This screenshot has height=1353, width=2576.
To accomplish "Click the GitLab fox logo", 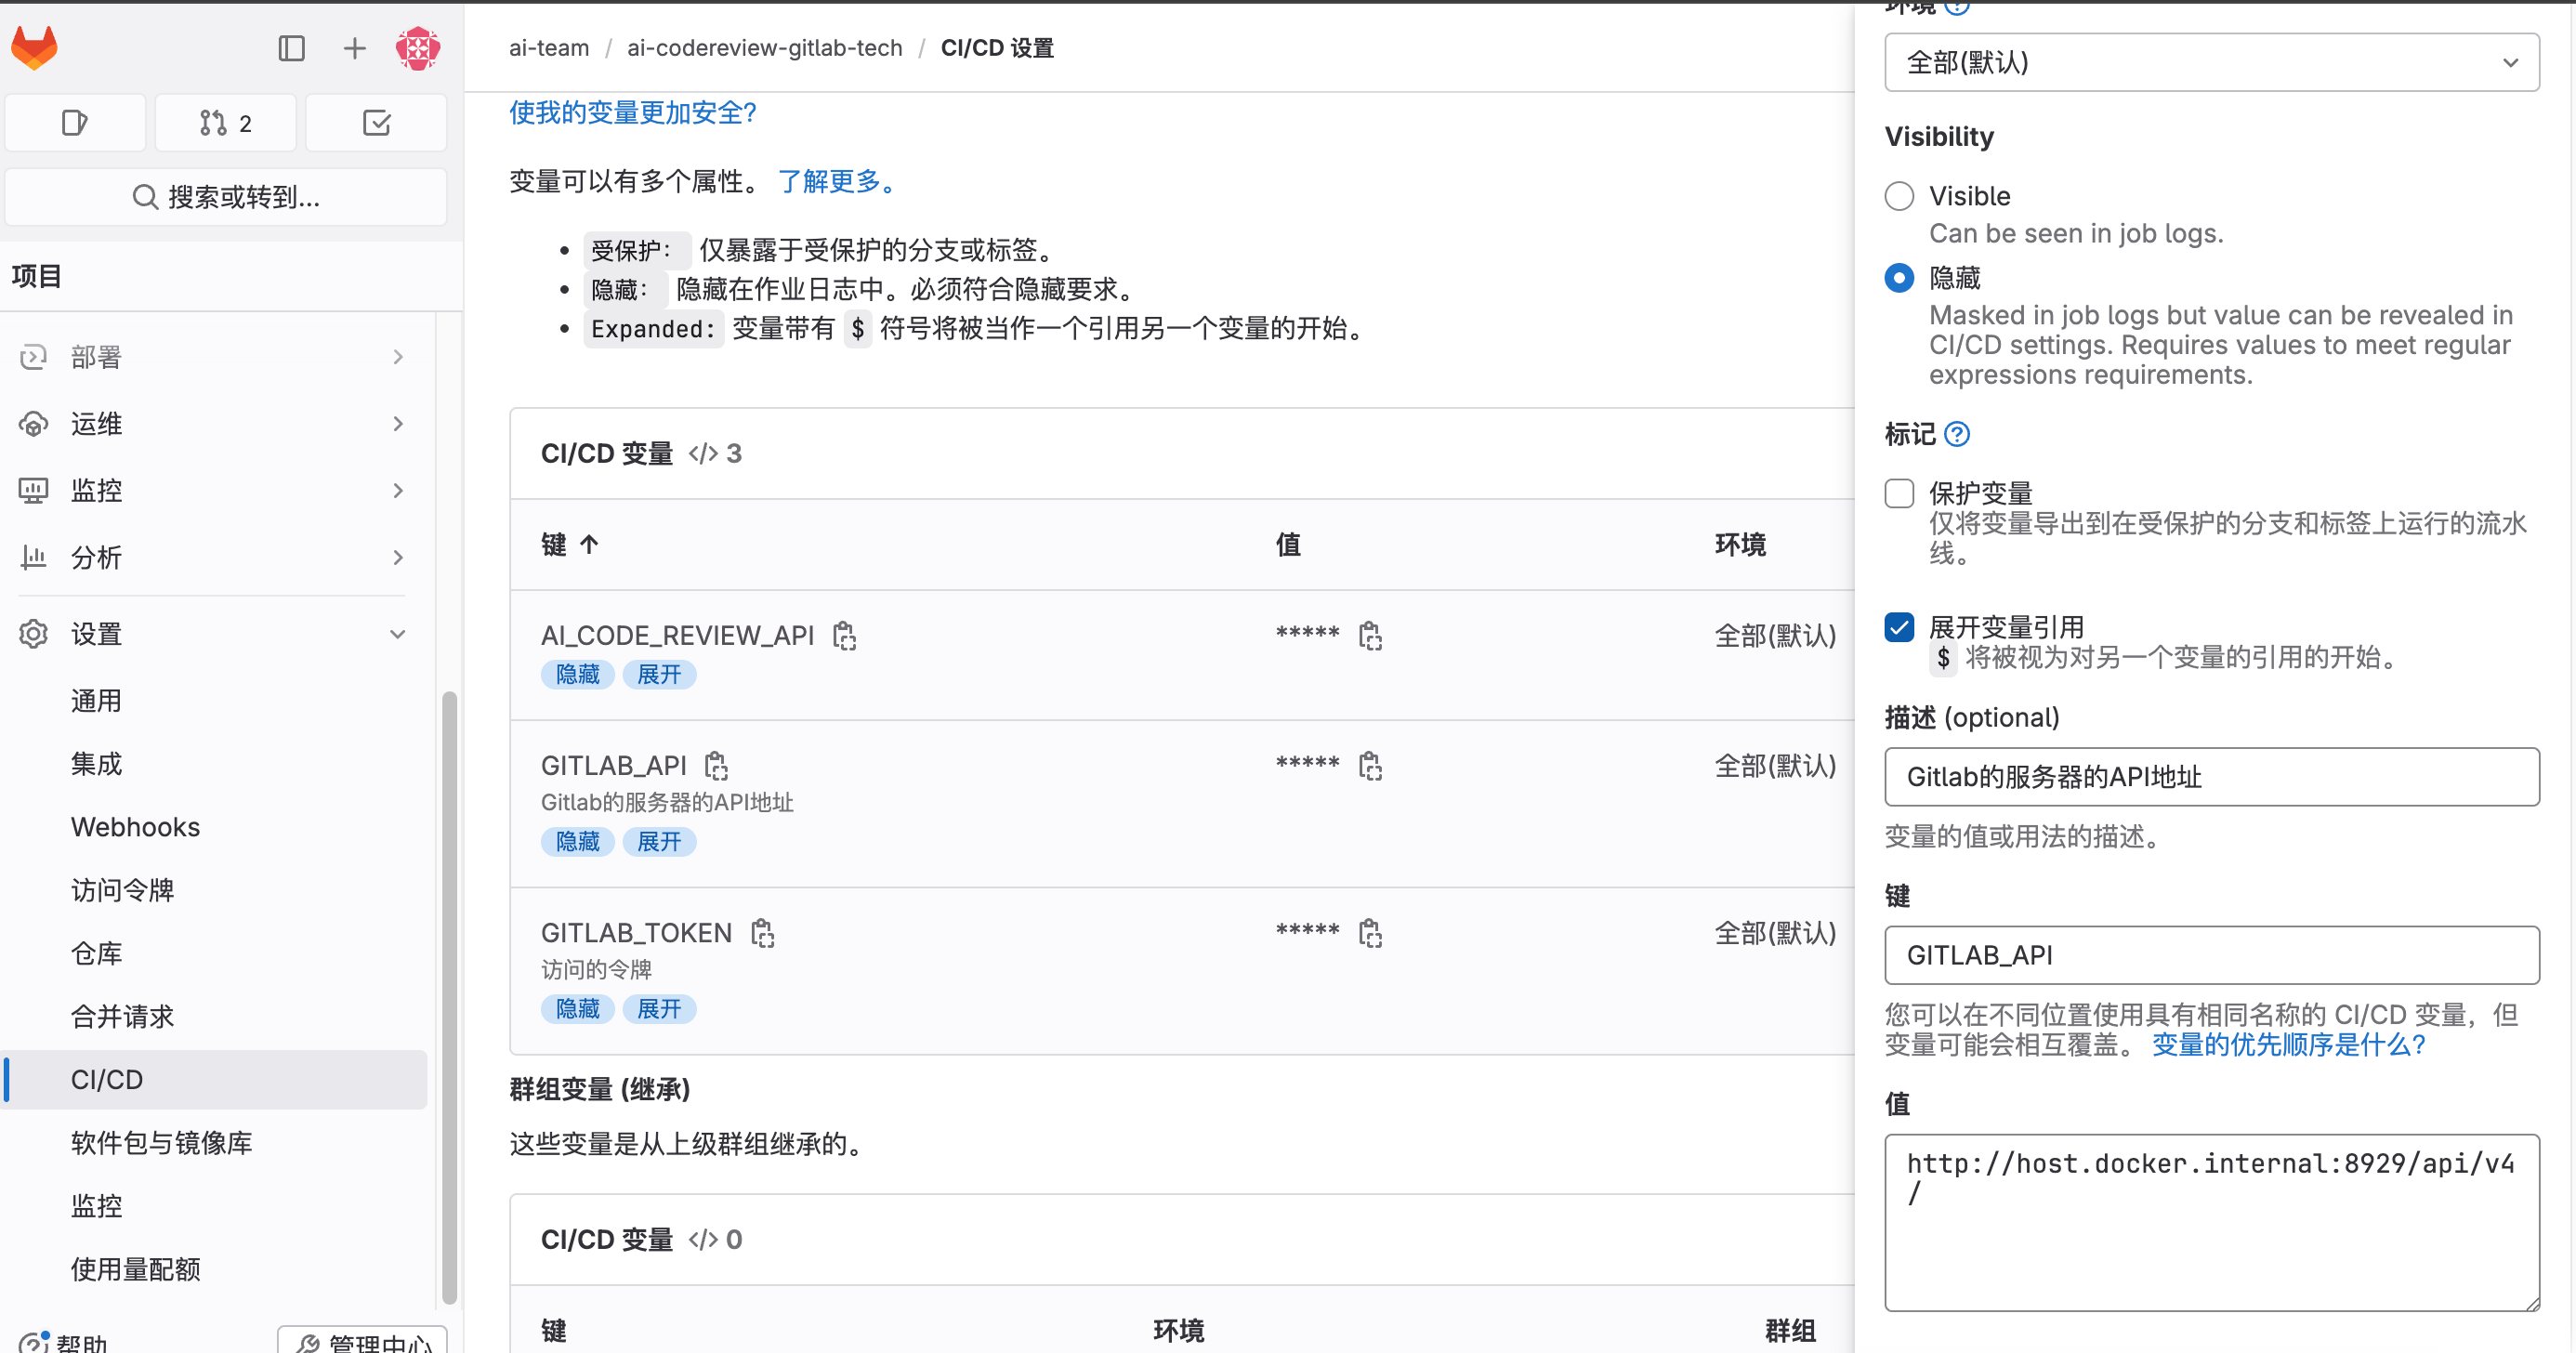I will 34,48.
